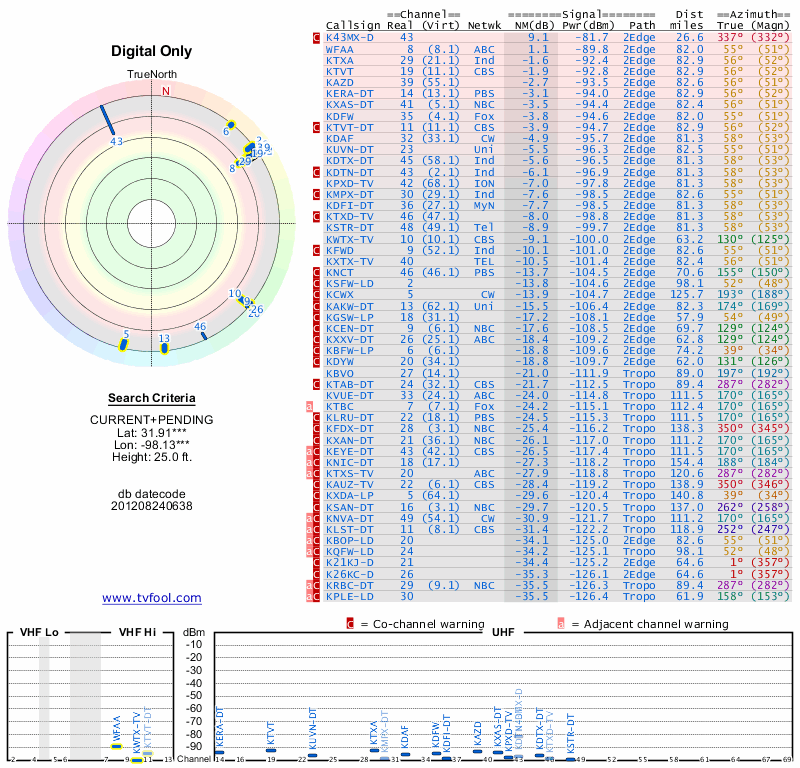Click the adjacent channel icon beside KTBC
Viewport: 800px width, 768px height.
pyautogui.click(x=309, y=407)
